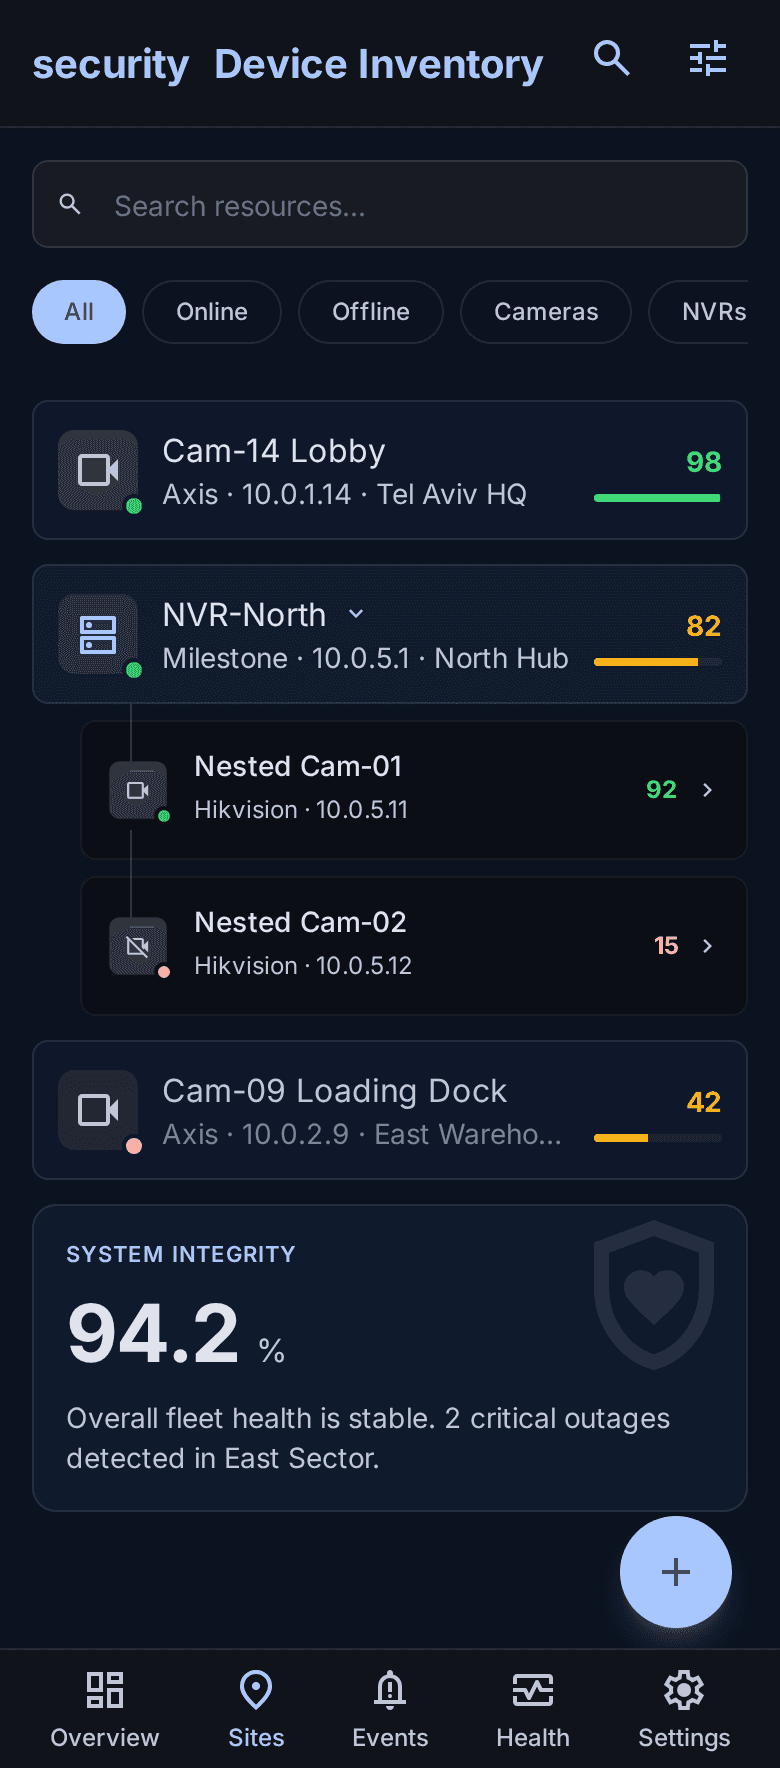Click NVR-North health bar
This screenshot has height=1768, width=780.
coord(657,662)
